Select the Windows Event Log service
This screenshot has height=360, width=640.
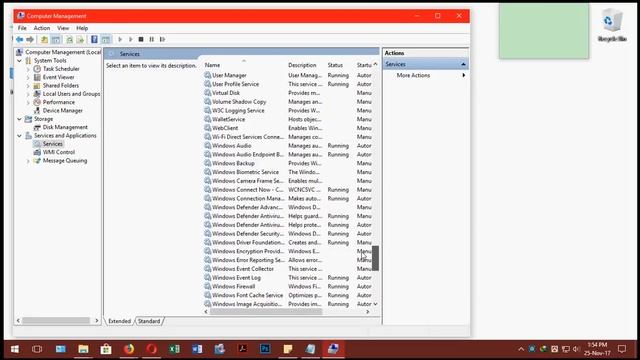tap(236, 278)
